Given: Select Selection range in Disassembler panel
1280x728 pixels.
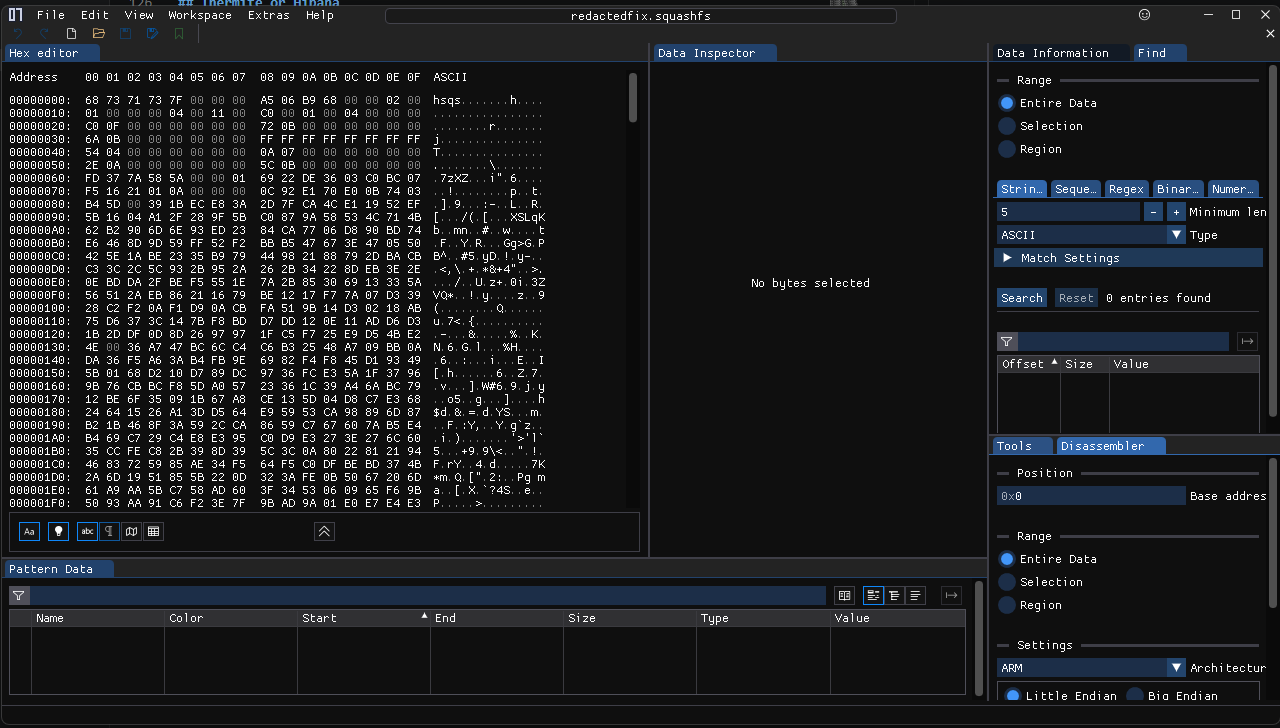Looking at the screenshot, I should pos(1040,582).
